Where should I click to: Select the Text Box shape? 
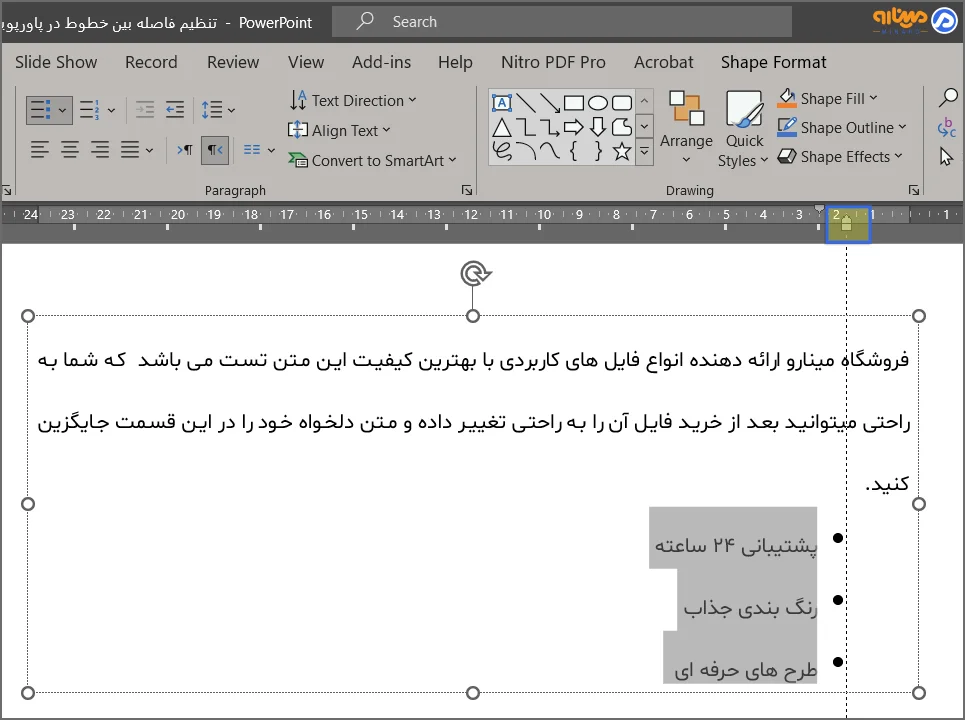coord(502,103)
